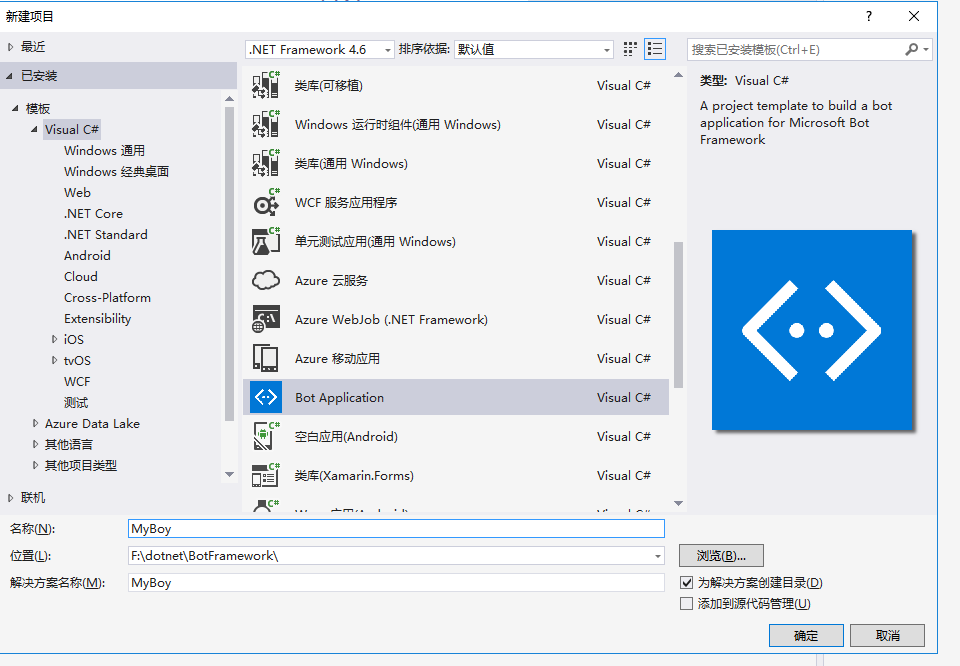Expand the 联机 section
Image resolution: width=960 pixels, height=666 pixels.
pyautogui.click(x=10, y=498)
